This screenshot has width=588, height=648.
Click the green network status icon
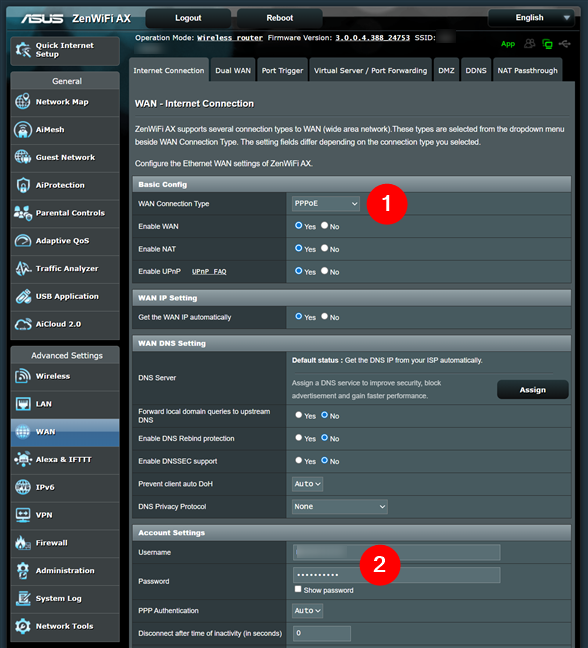click(x=548, y=44)
